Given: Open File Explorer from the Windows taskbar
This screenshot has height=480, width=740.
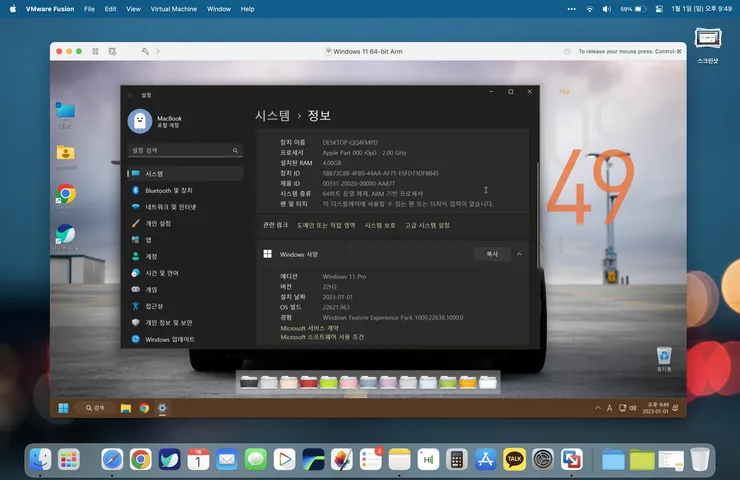Looking at the screenshot, I should click(x=126, y=408).
